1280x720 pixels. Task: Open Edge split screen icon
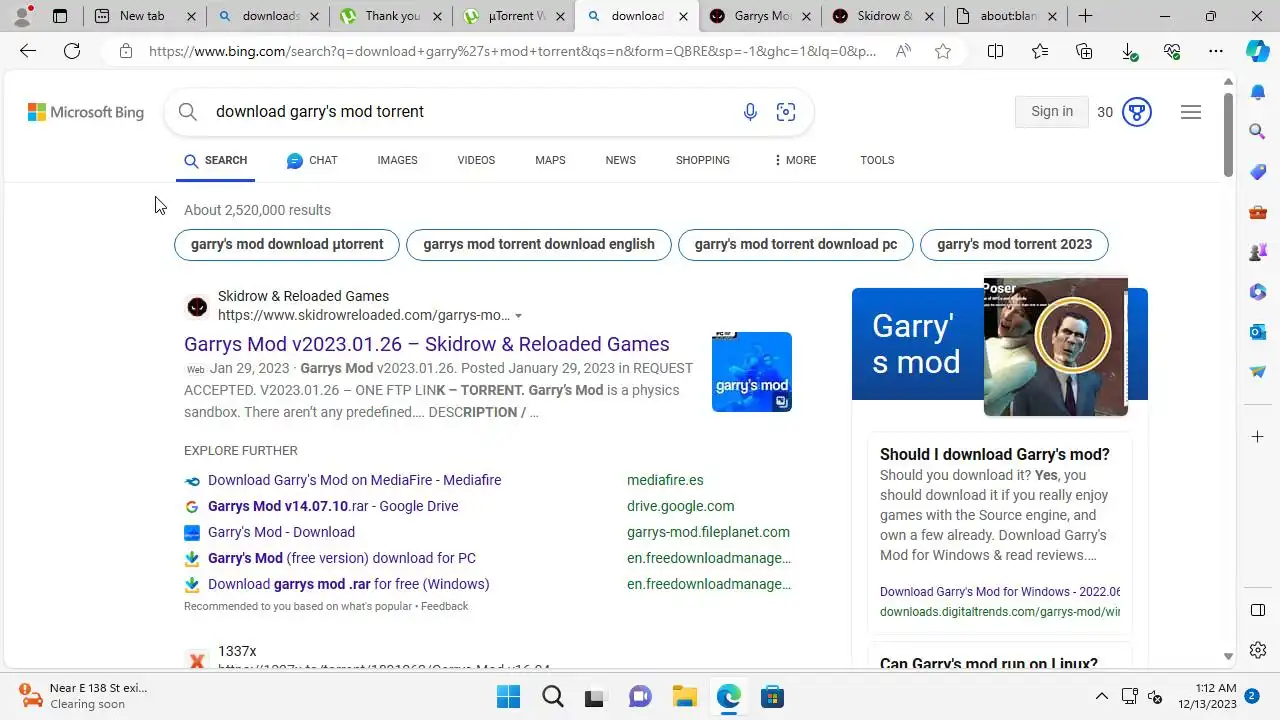[995, 51]
